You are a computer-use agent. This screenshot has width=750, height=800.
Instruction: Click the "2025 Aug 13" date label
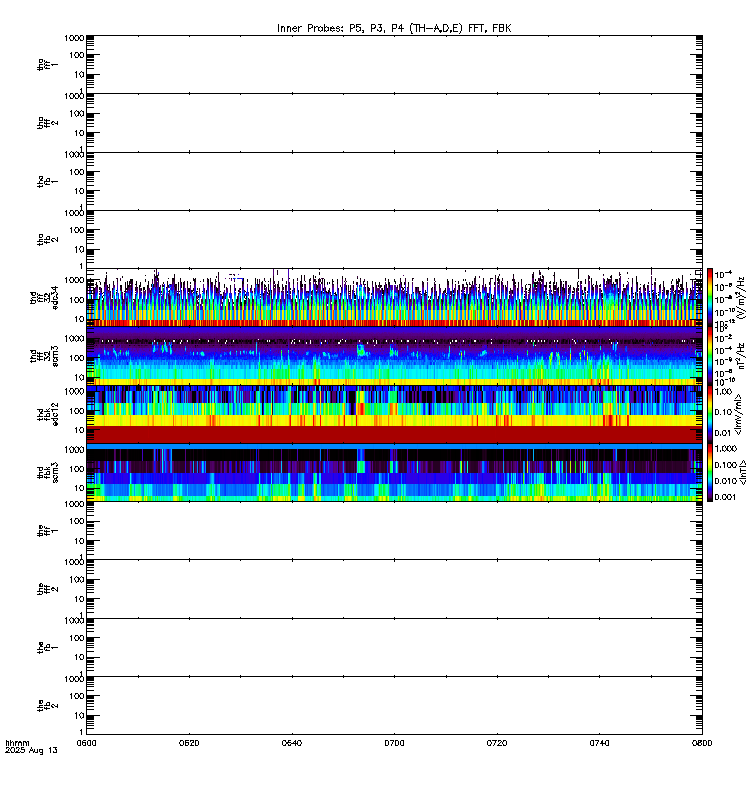[x=31, y=751]
